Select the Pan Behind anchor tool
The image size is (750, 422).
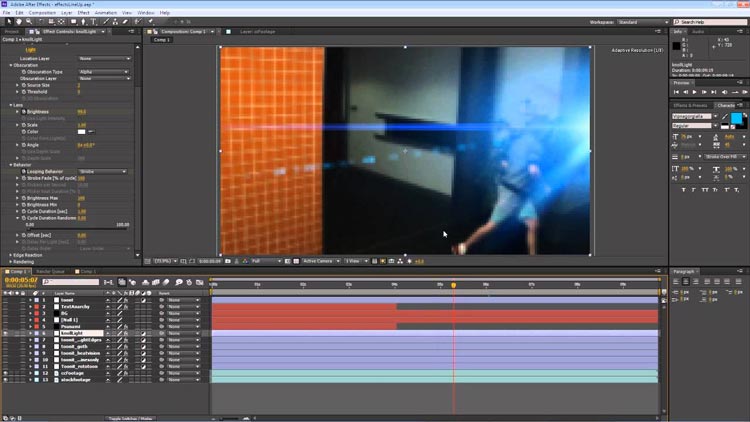point(61,22)
